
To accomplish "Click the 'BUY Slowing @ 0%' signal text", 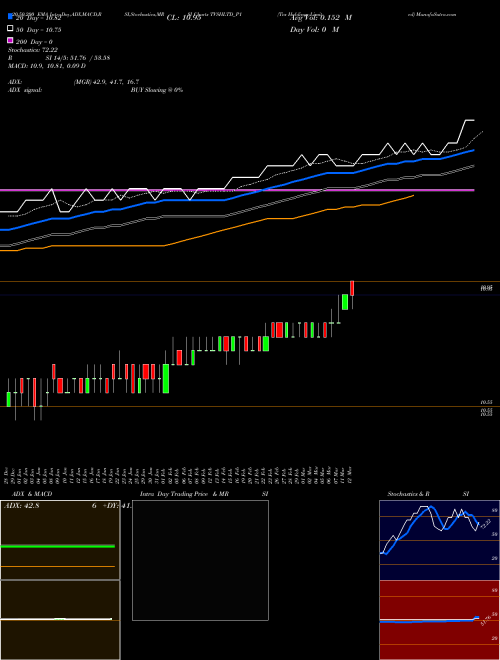I will pos(157,90).
